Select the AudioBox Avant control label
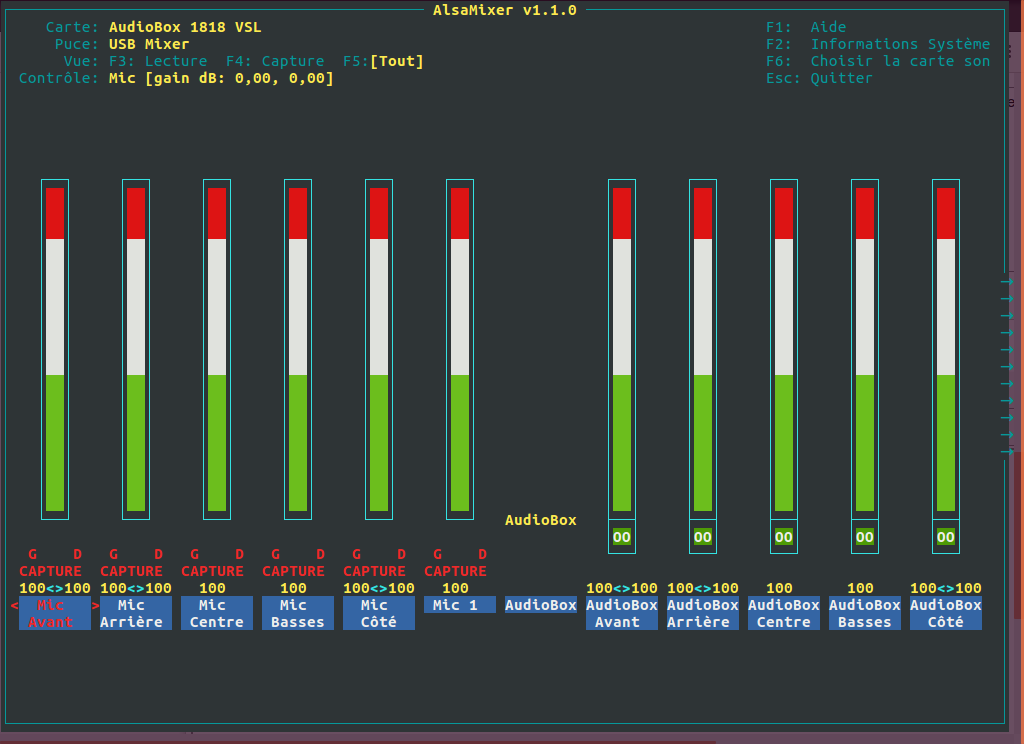Image resolution: width=1024 pixels, height=744 pixels. pyautogui.click(x=622, y=613)
